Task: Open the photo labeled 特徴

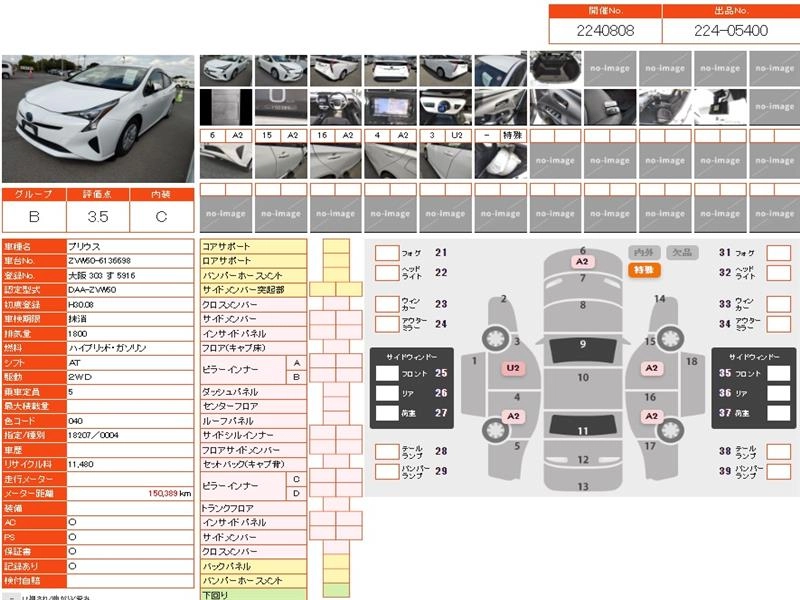Action: (501, 161)
